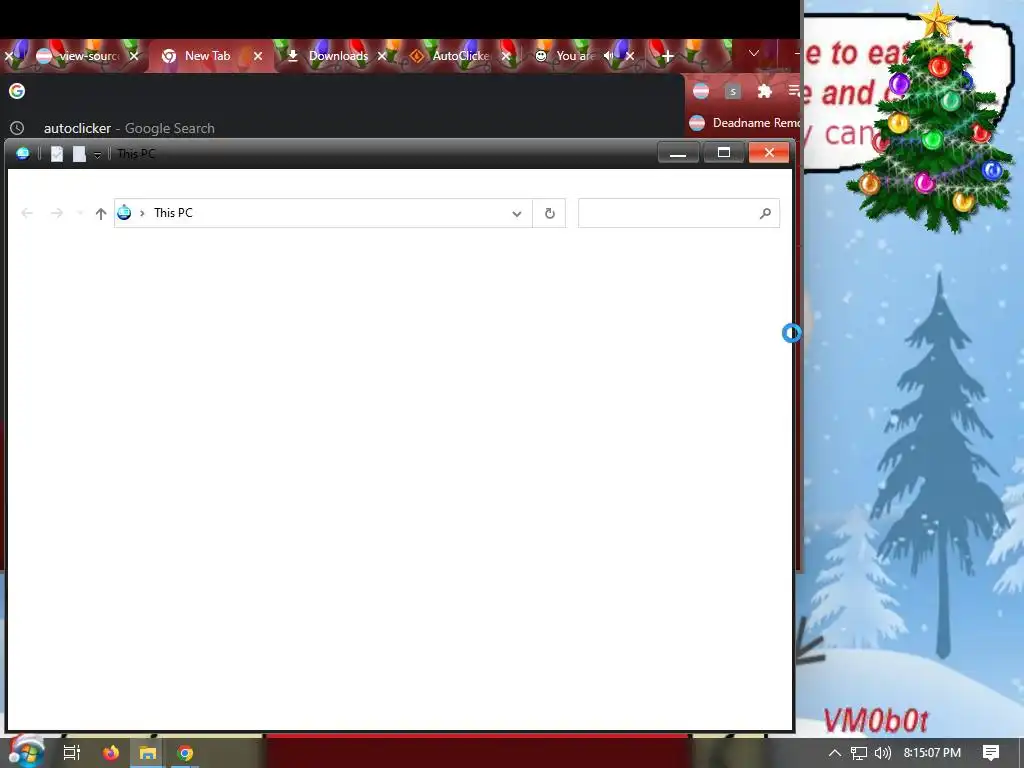The width and height of the screenshot is (1024, 768).
Task: Close the view-source tab
Action: click(134, 56)
